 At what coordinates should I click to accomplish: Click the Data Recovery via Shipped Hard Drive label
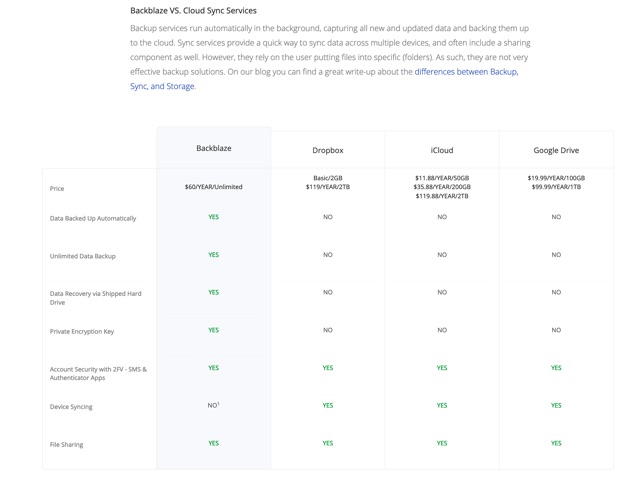[96, 298]
